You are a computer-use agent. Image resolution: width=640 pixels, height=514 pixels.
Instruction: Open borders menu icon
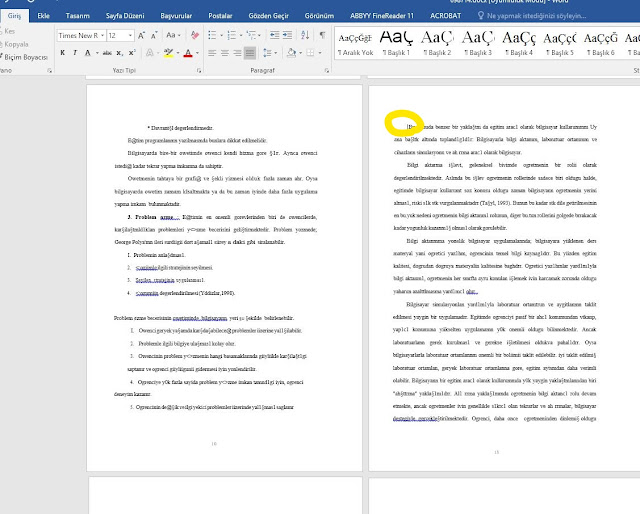(310, 53)
